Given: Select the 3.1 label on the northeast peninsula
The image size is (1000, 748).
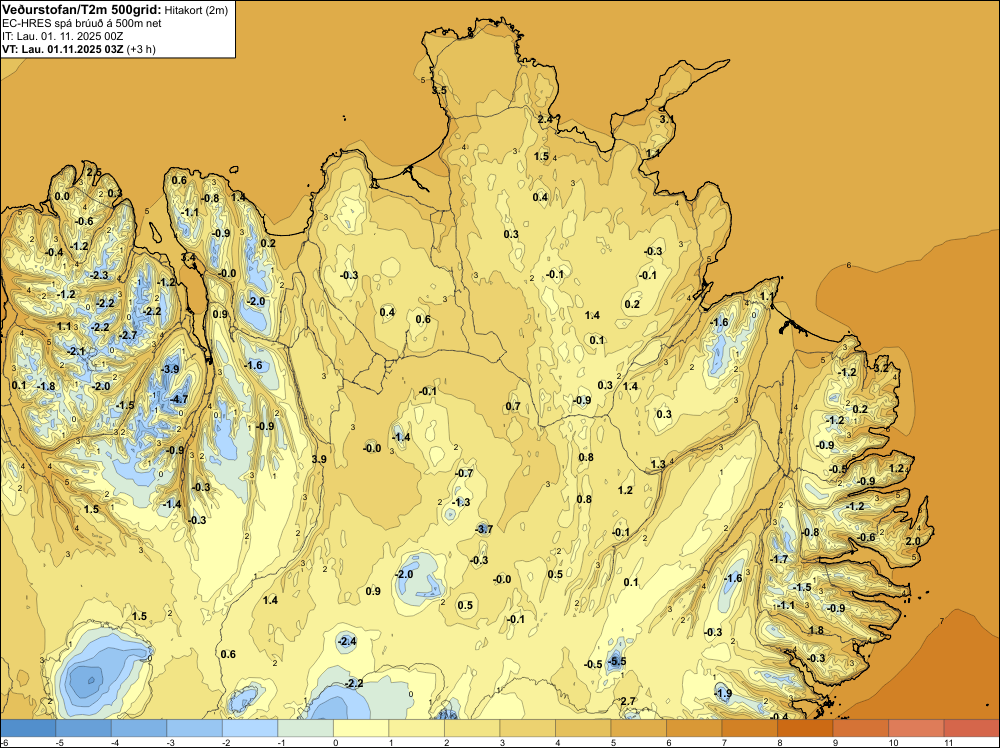Looking at the screenshot, I should pos(666,119).
